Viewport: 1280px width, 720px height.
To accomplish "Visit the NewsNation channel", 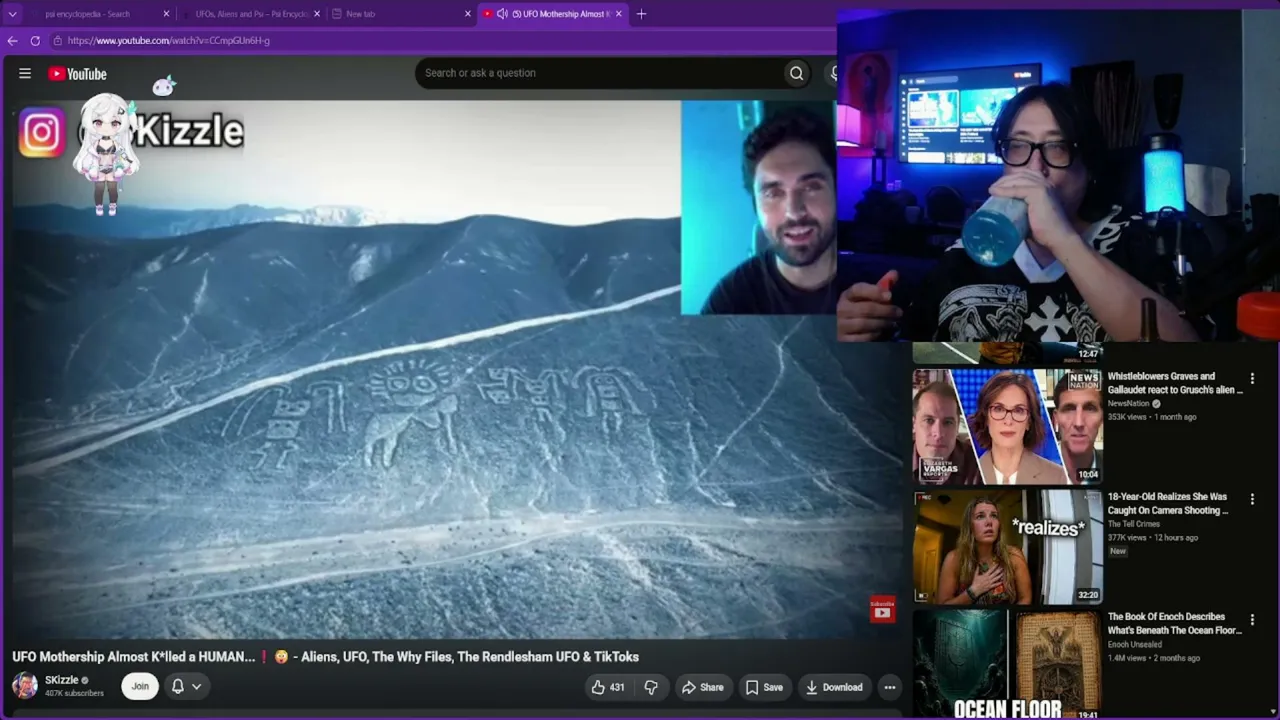I will 1129,404.
